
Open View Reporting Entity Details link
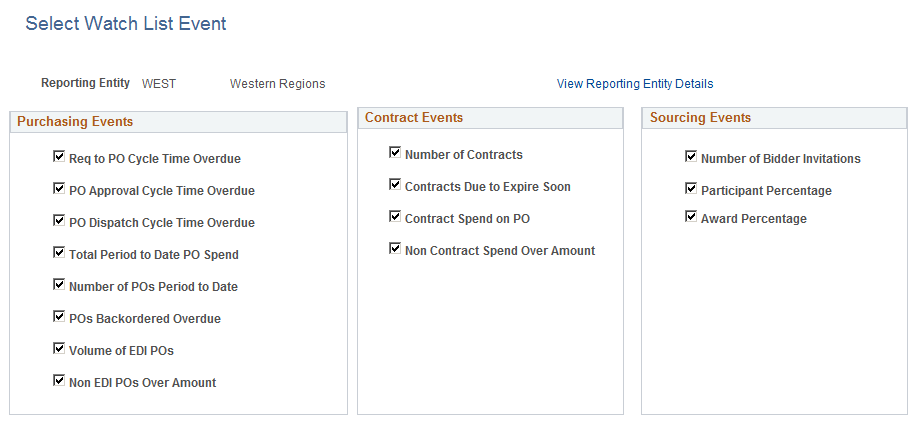pos(635,84)
